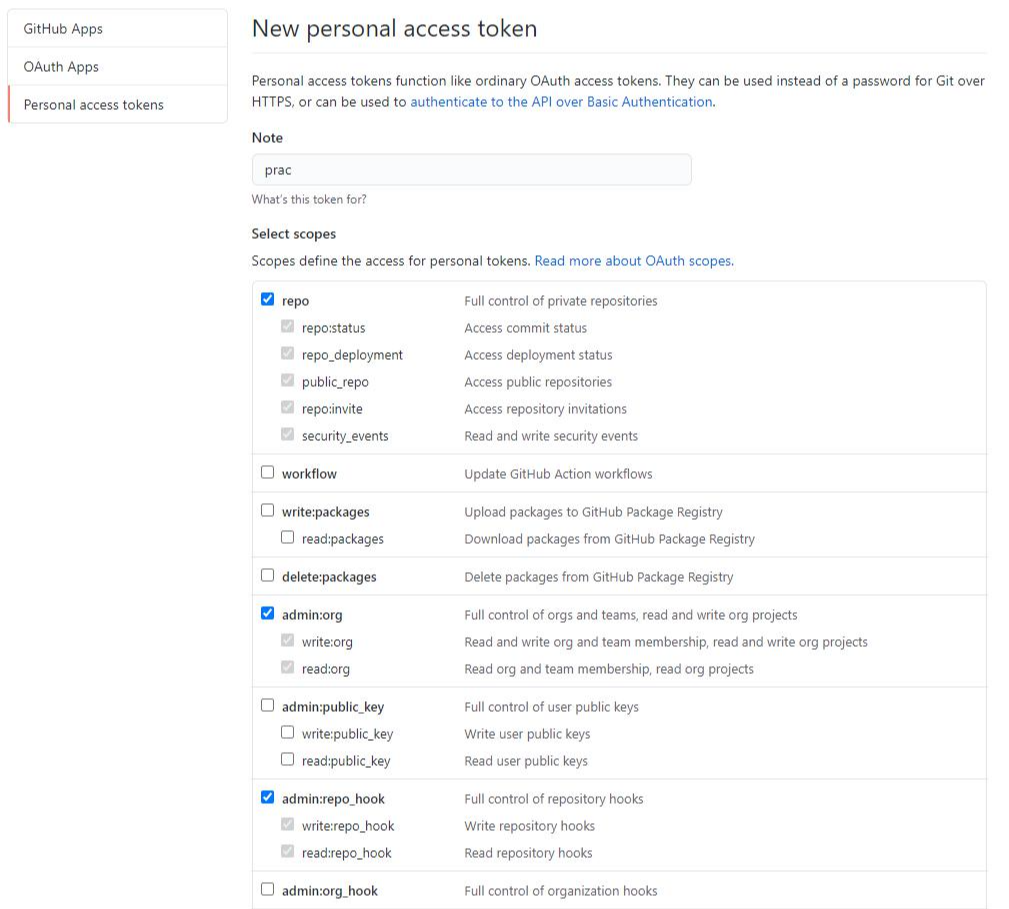
Task: Select the delete:packages scope checkbox
Action: pos(267,575)
